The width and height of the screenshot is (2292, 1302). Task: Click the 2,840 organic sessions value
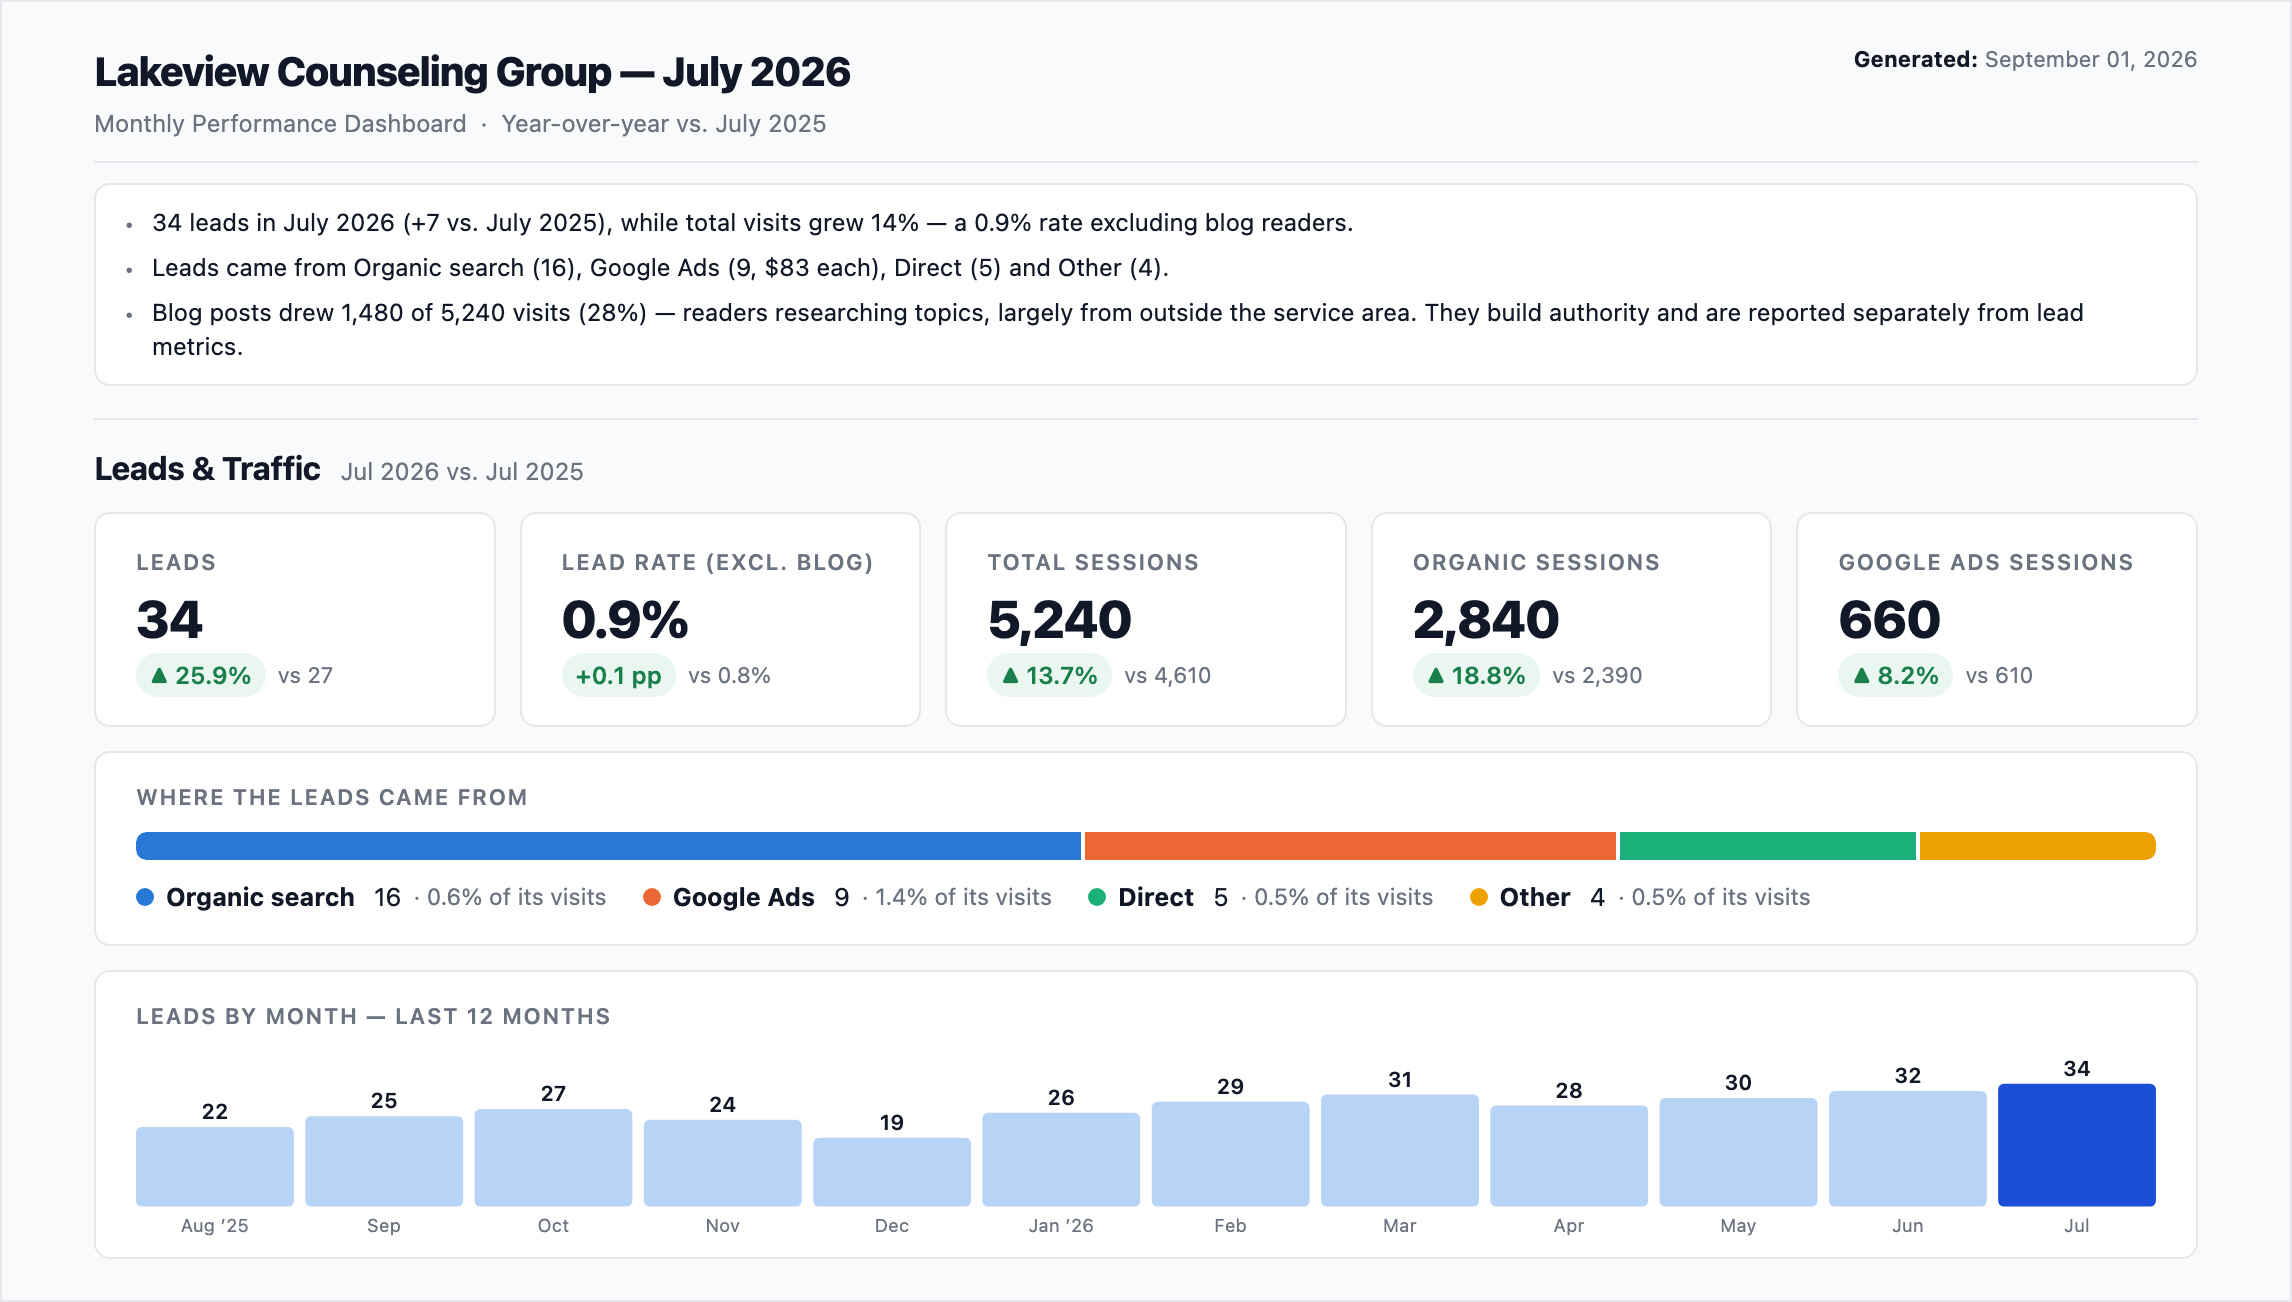pyautogui.click(x=1486, y=619)
